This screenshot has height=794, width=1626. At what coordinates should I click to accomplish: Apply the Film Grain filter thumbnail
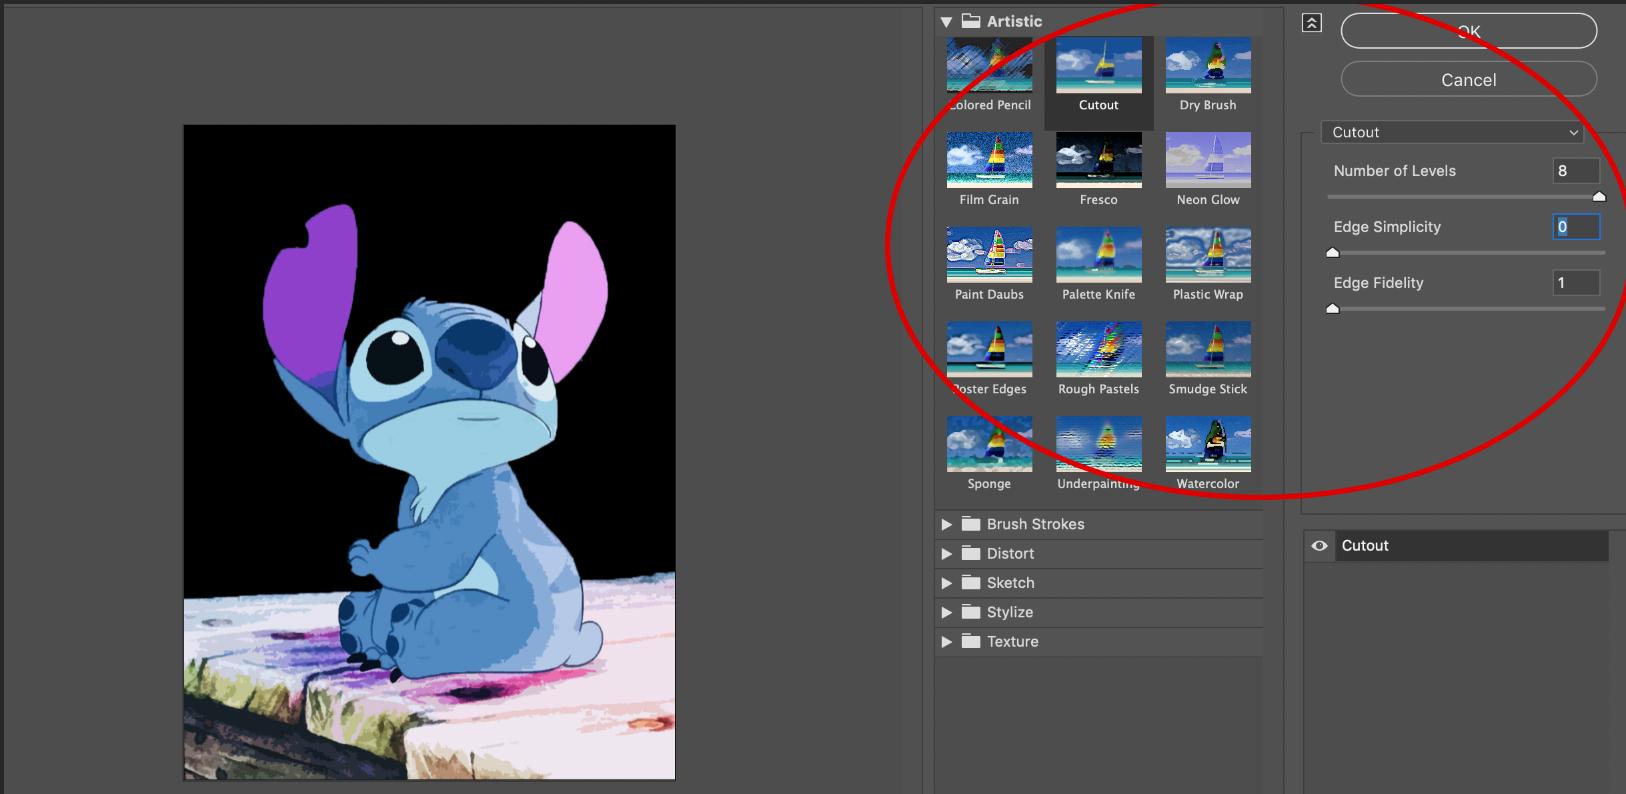(989, 160)
